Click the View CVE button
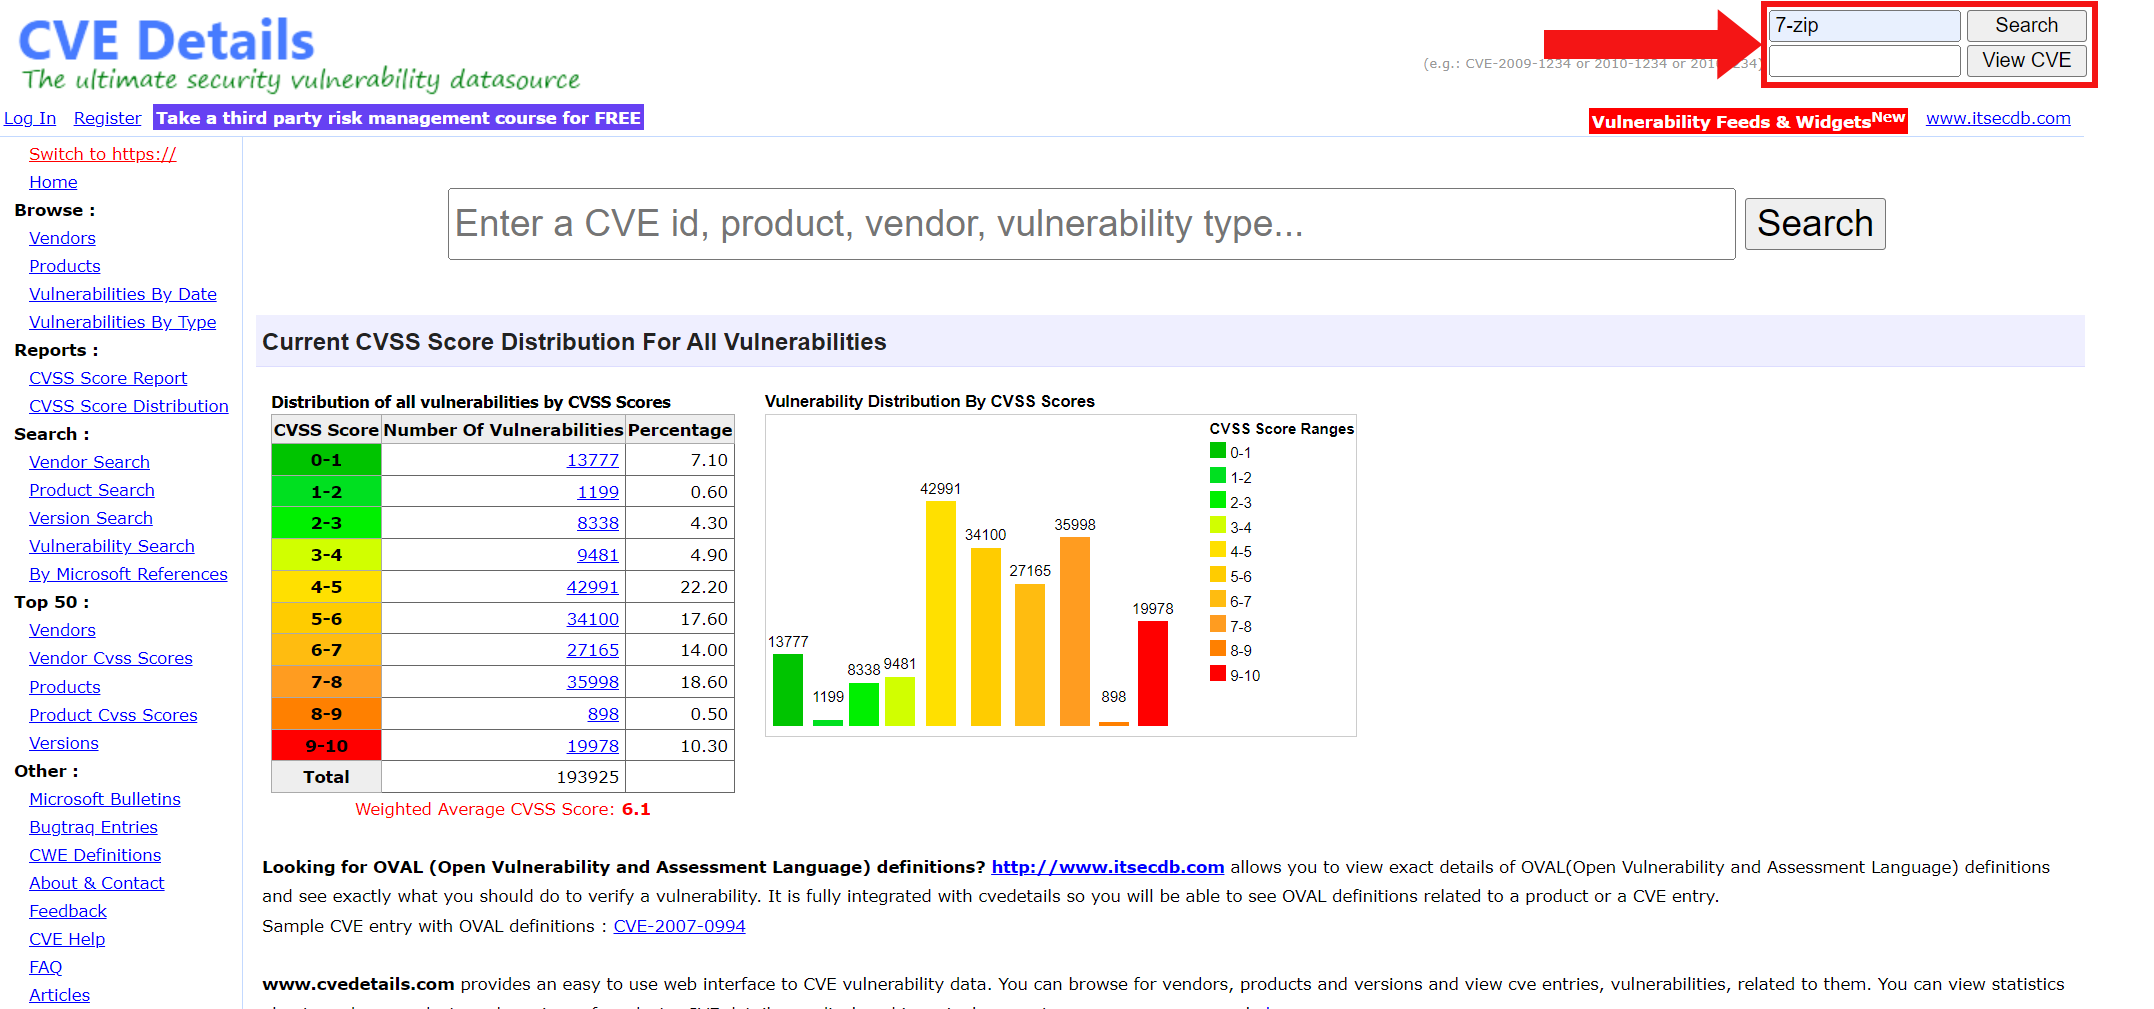Viewport: 2154px width, 1009px height. (2026, 60)
